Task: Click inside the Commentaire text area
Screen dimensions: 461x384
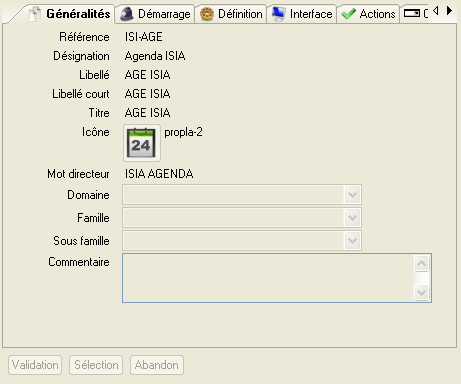Action: pyautogui.click(x=268, y=278)
